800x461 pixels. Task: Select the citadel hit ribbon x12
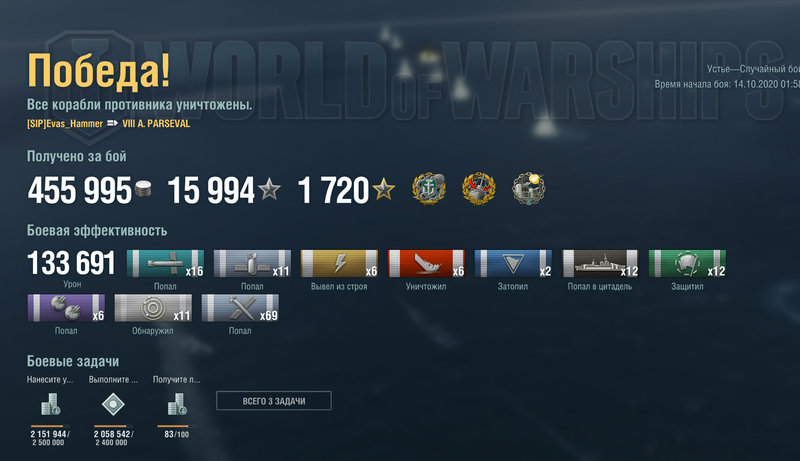pyautogui.click(x=600, y=263)
